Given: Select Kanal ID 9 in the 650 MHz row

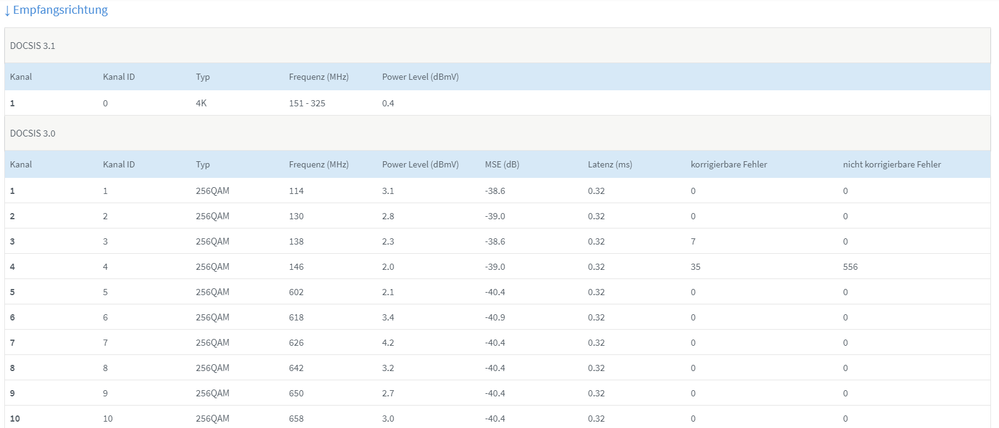Looking at the screenshot, I should pos(105,393).
